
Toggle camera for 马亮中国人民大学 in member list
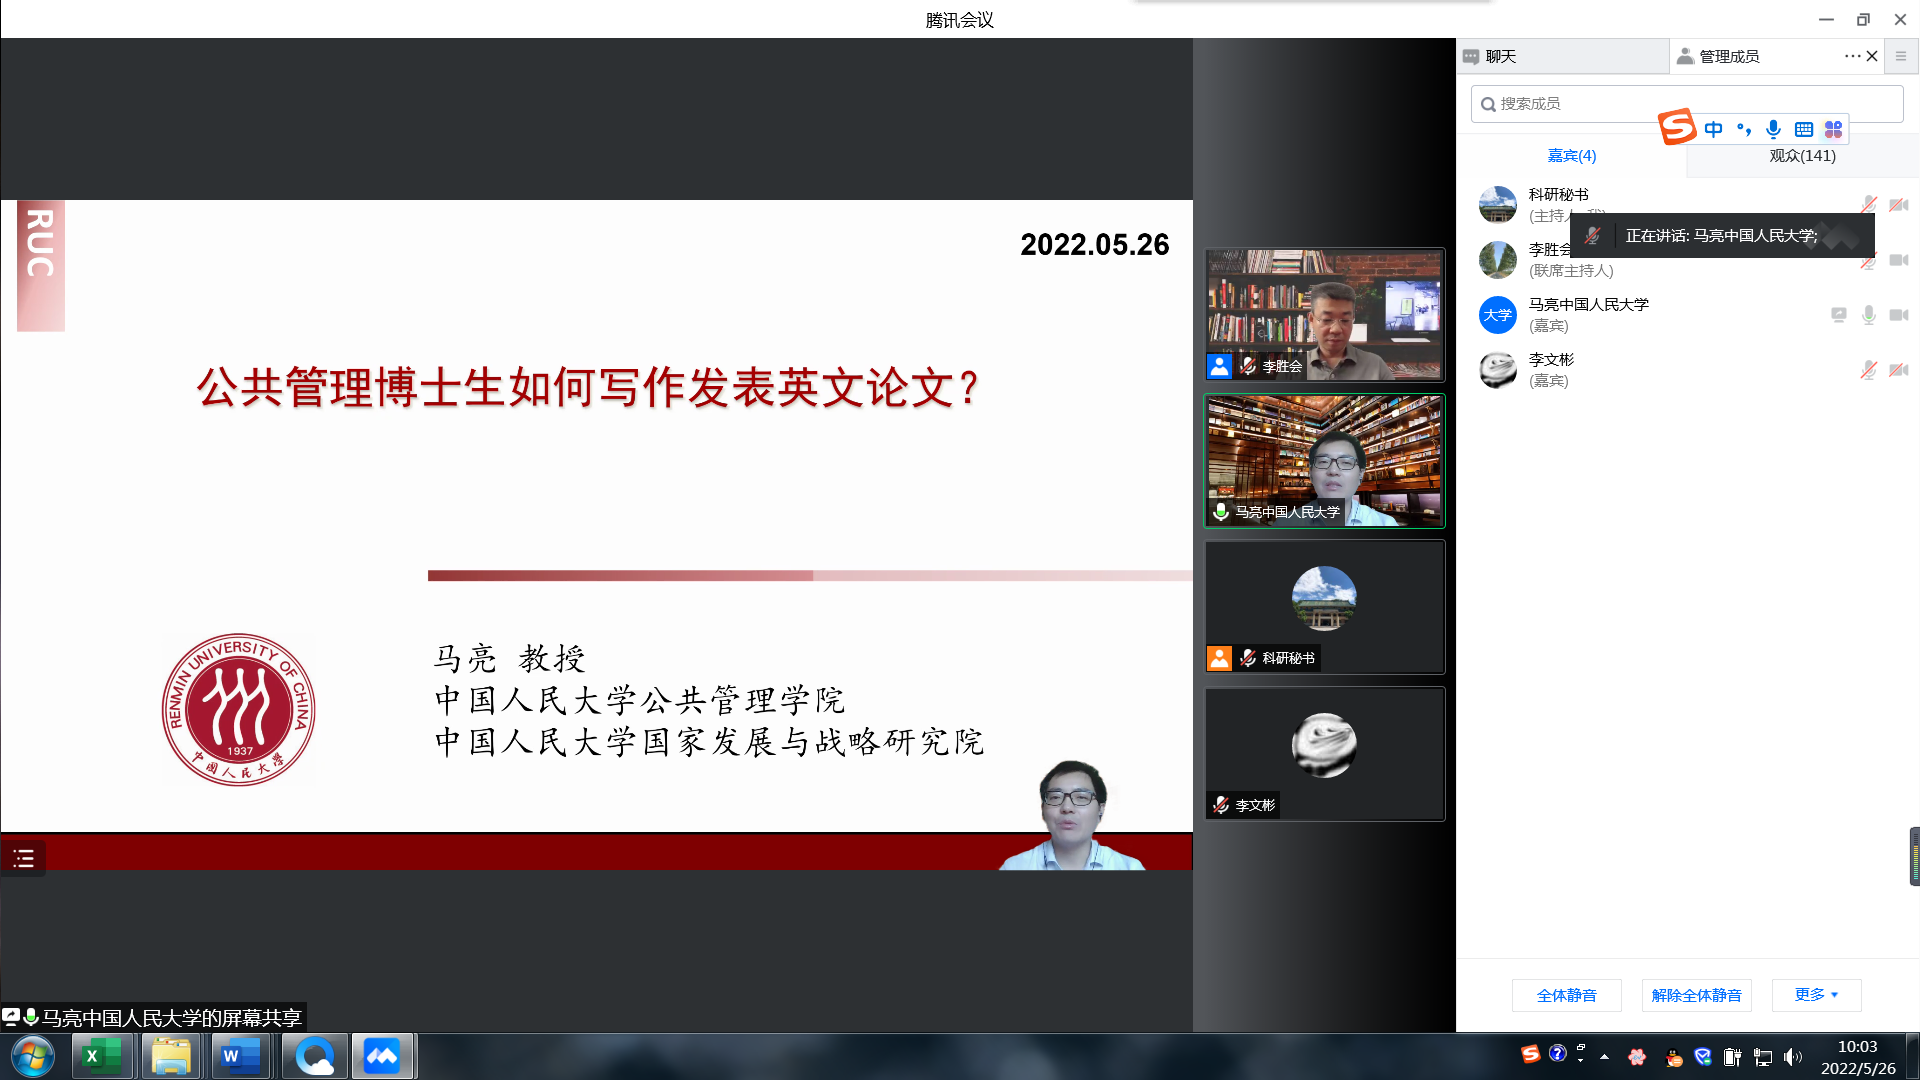1898,315
